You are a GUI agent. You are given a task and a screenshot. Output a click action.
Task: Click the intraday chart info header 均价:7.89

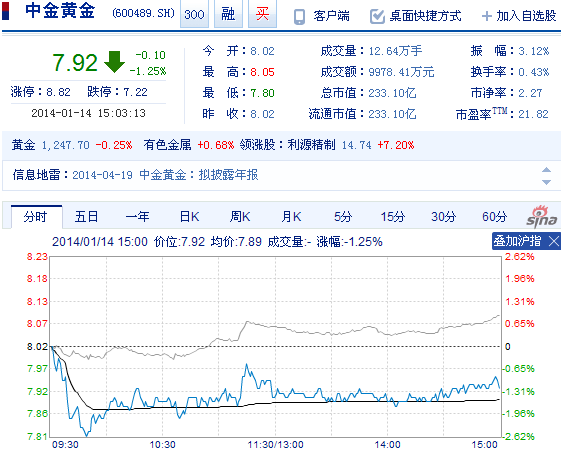[x=236, y=242]
